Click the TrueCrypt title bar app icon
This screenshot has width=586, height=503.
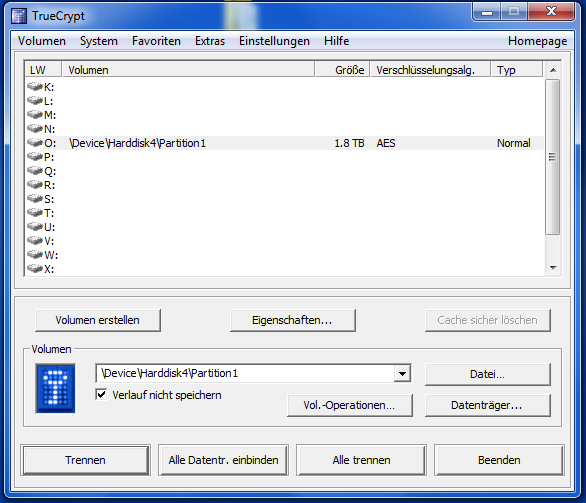pos(19,16)
